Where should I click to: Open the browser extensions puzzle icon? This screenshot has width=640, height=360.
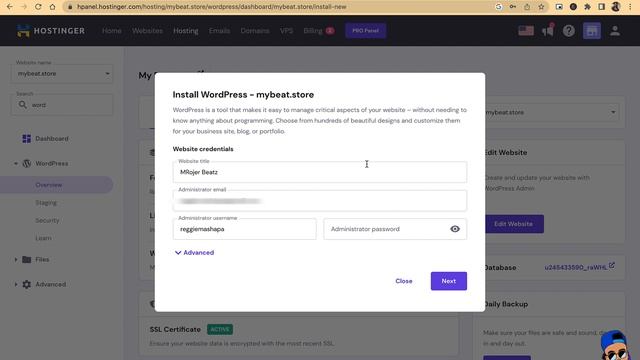pyautogui.click(x=587, y=7)
